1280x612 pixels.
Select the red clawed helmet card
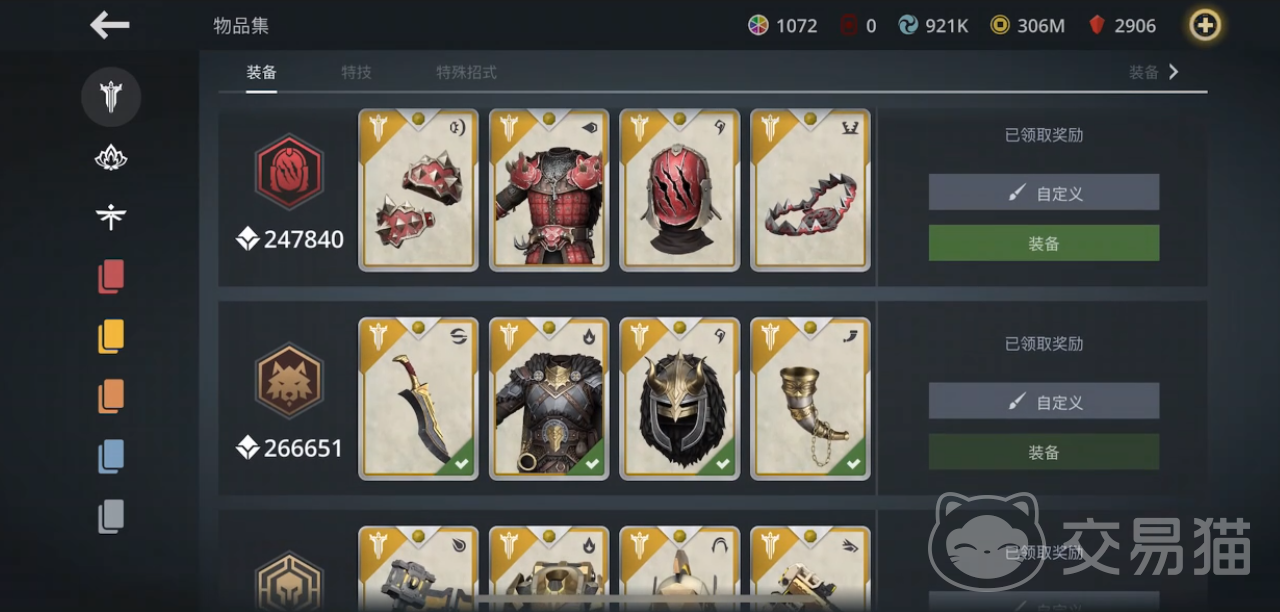pyautogui.click(x=680, y=190)
